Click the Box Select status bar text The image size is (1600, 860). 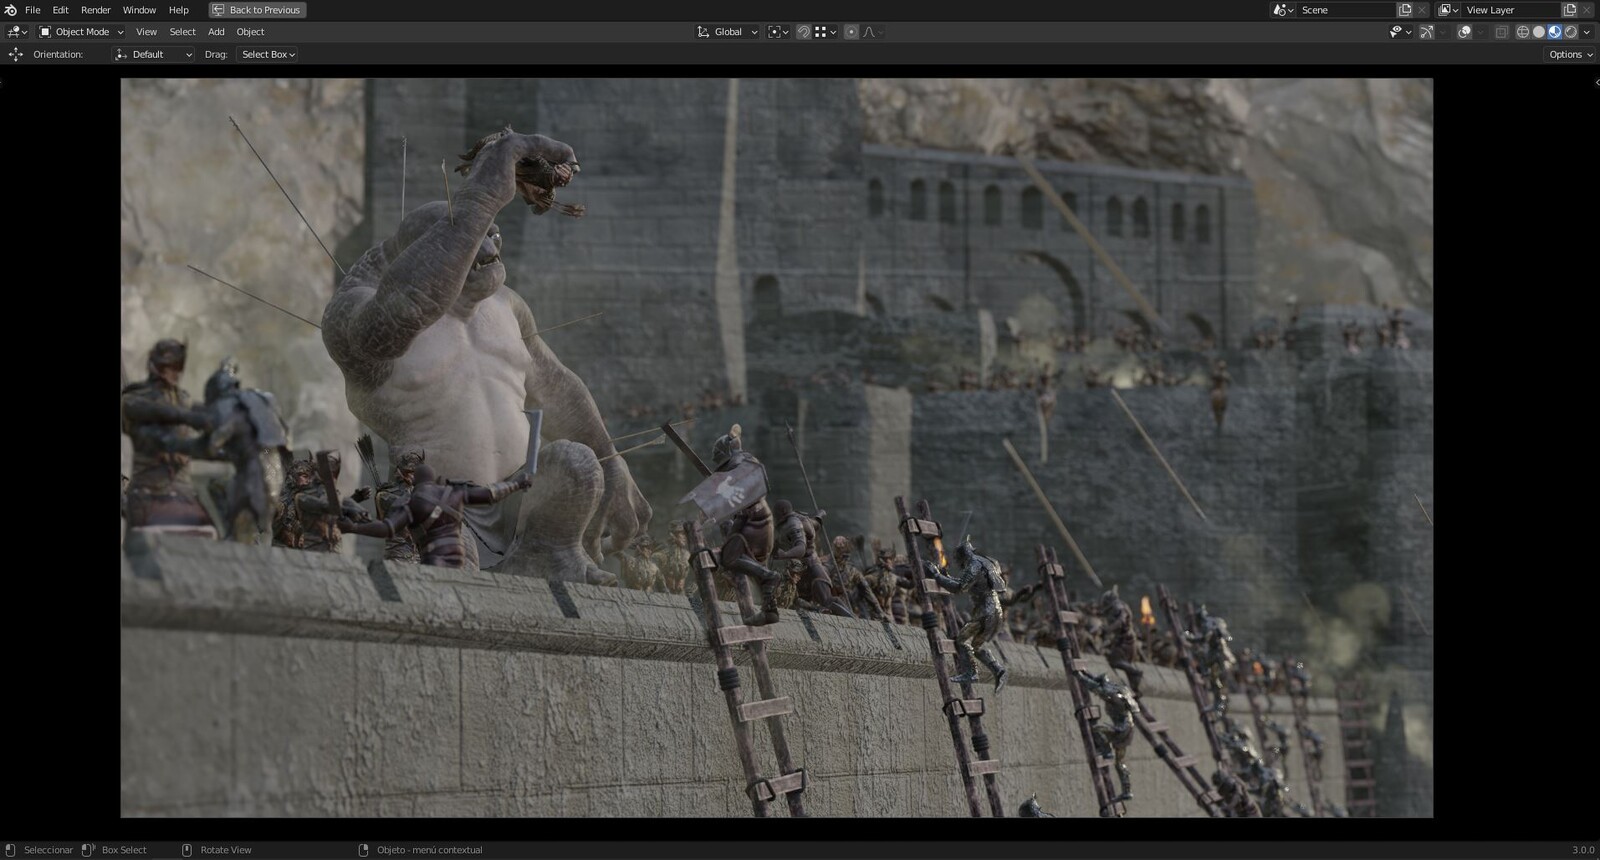(124, 850)
